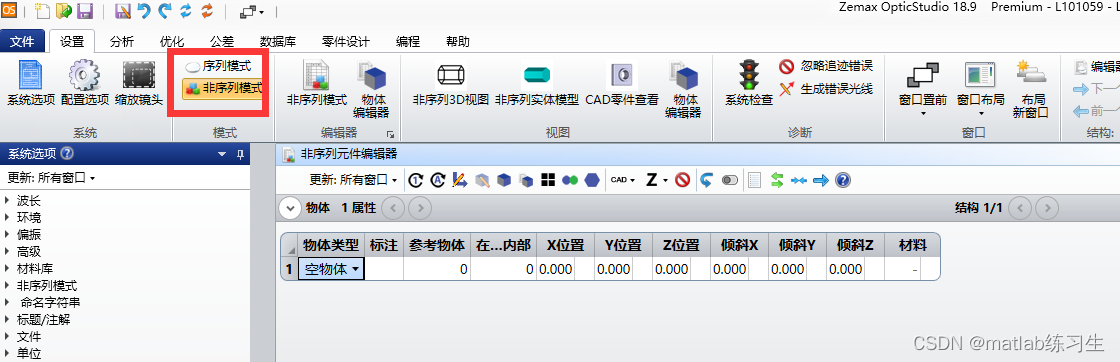Screen dimensions: 1120x362
Task: Click the red prohibition icon in editor toolbar
Action: 682,180
